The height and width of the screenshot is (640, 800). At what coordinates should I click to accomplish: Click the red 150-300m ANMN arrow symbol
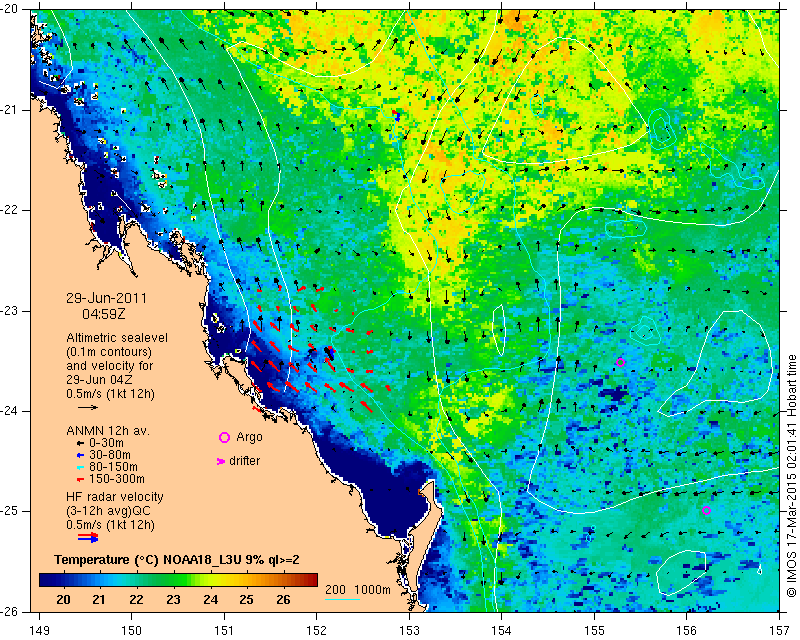80,480
